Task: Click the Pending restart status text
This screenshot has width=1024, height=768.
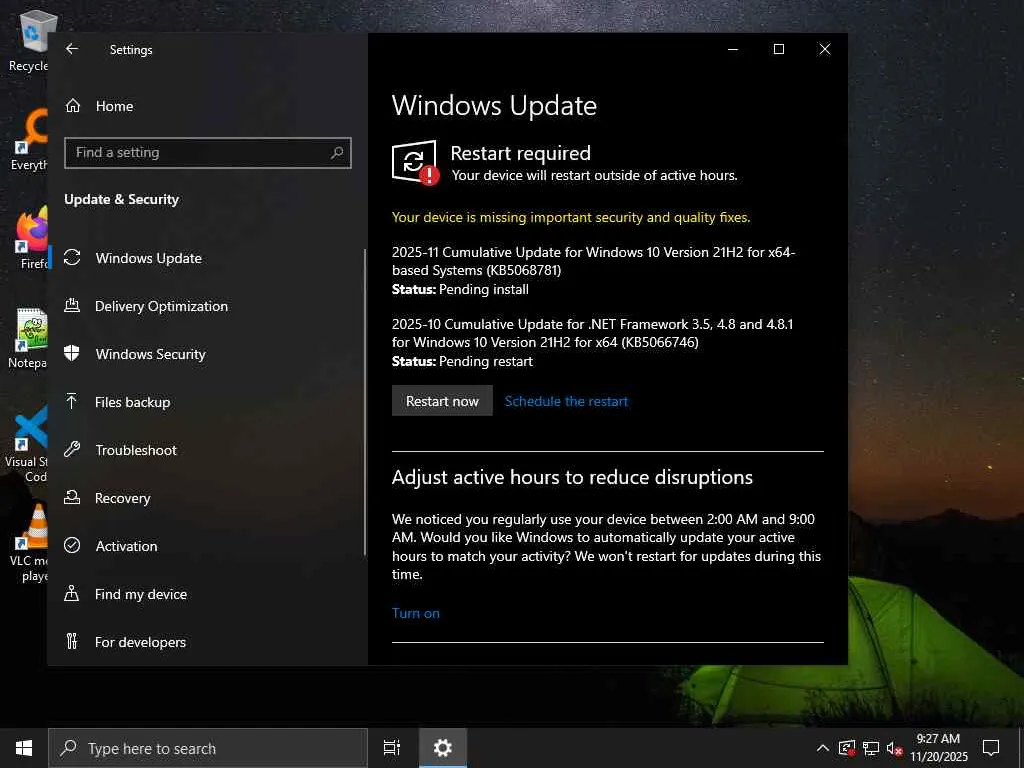Action: tap(486, 361)
